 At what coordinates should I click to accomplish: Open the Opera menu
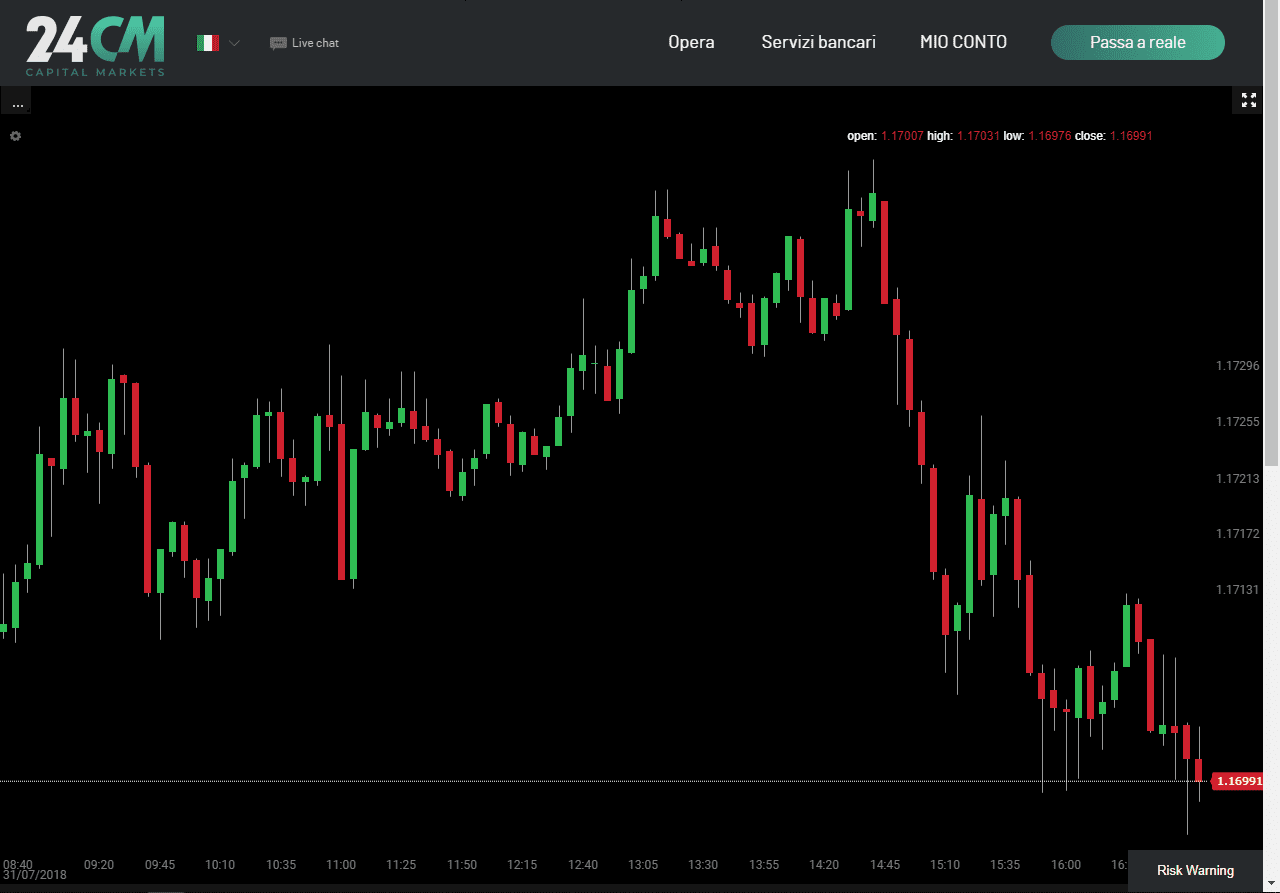[x=691, y=42]
